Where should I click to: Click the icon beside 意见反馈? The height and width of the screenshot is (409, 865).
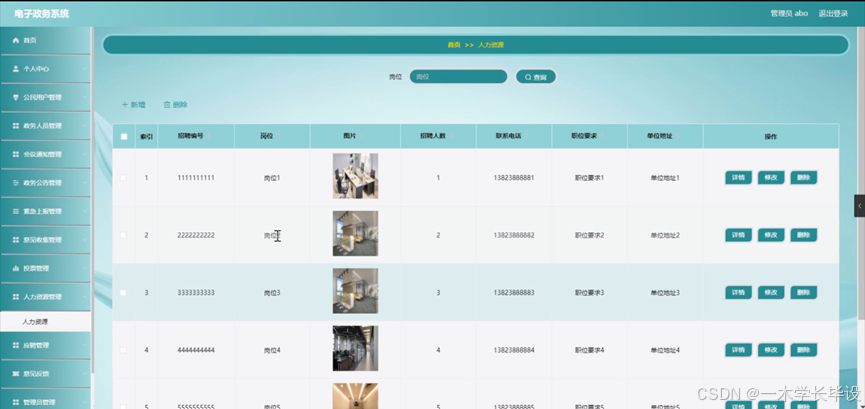[x=15, y=374]
